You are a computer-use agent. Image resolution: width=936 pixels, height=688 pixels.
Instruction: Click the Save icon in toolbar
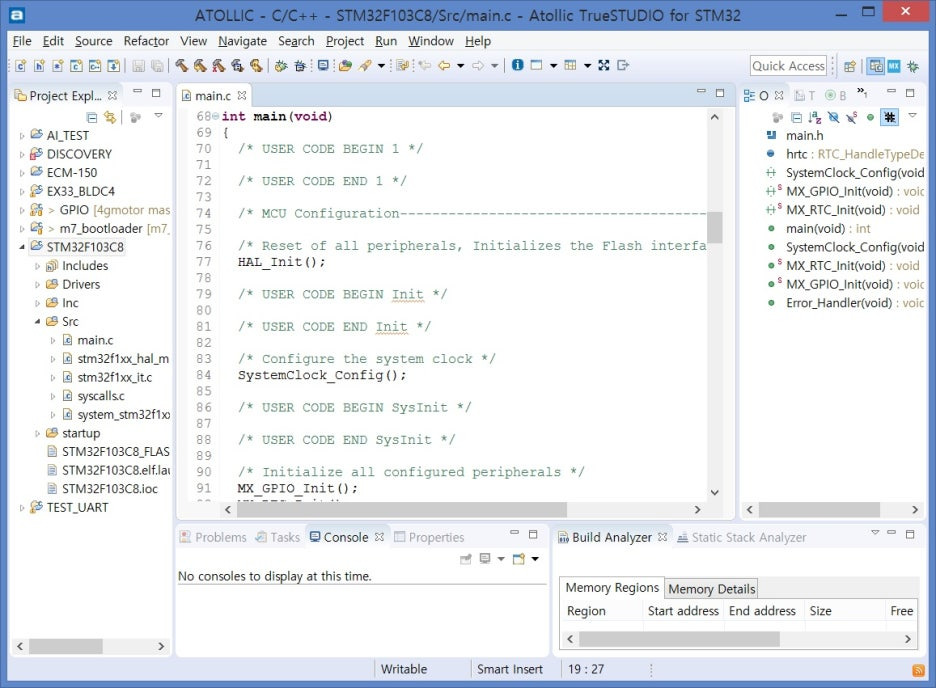(x=137, y=66)
